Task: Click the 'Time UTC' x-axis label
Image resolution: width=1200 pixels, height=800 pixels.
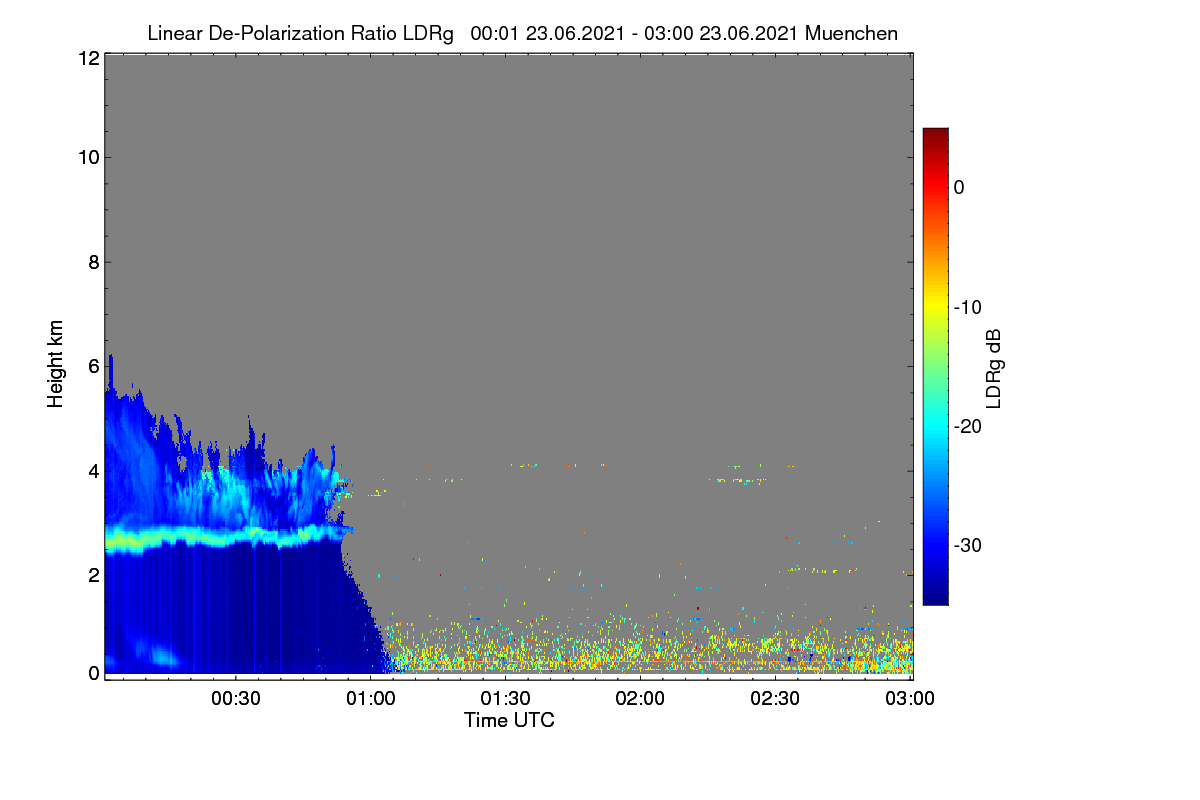Action: coord(509,720)
